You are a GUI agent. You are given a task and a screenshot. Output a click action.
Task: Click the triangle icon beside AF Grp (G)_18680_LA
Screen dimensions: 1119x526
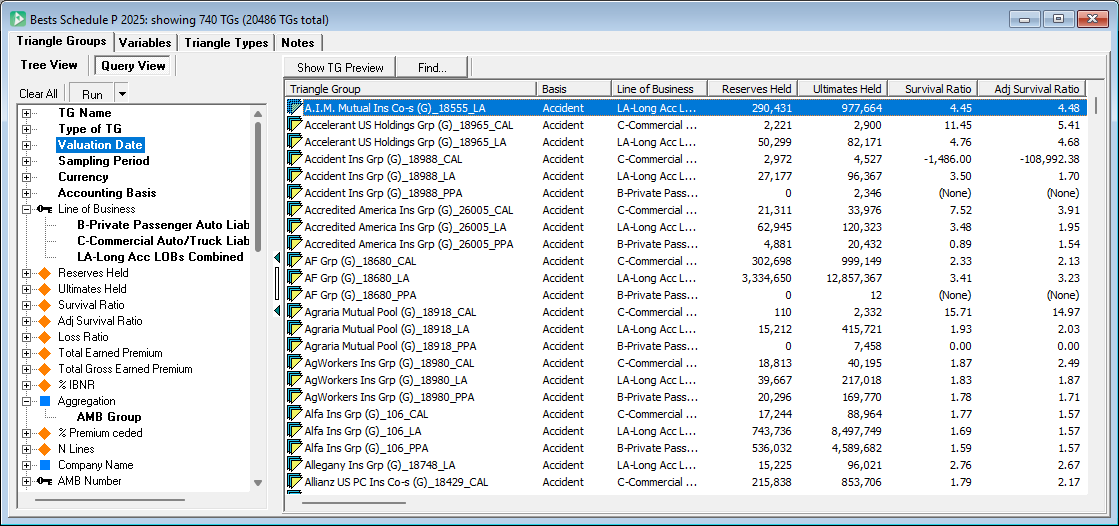coord(295,279)
